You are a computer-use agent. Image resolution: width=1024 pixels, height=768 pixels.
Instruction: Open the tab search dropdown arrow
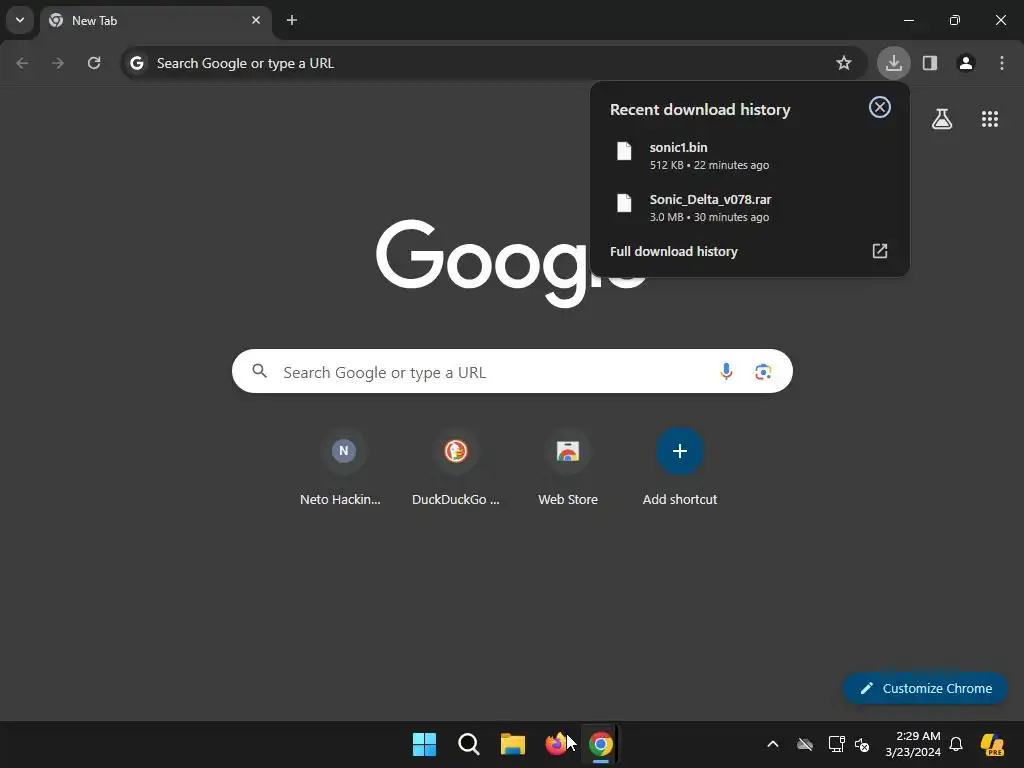(x=20, y=20)
